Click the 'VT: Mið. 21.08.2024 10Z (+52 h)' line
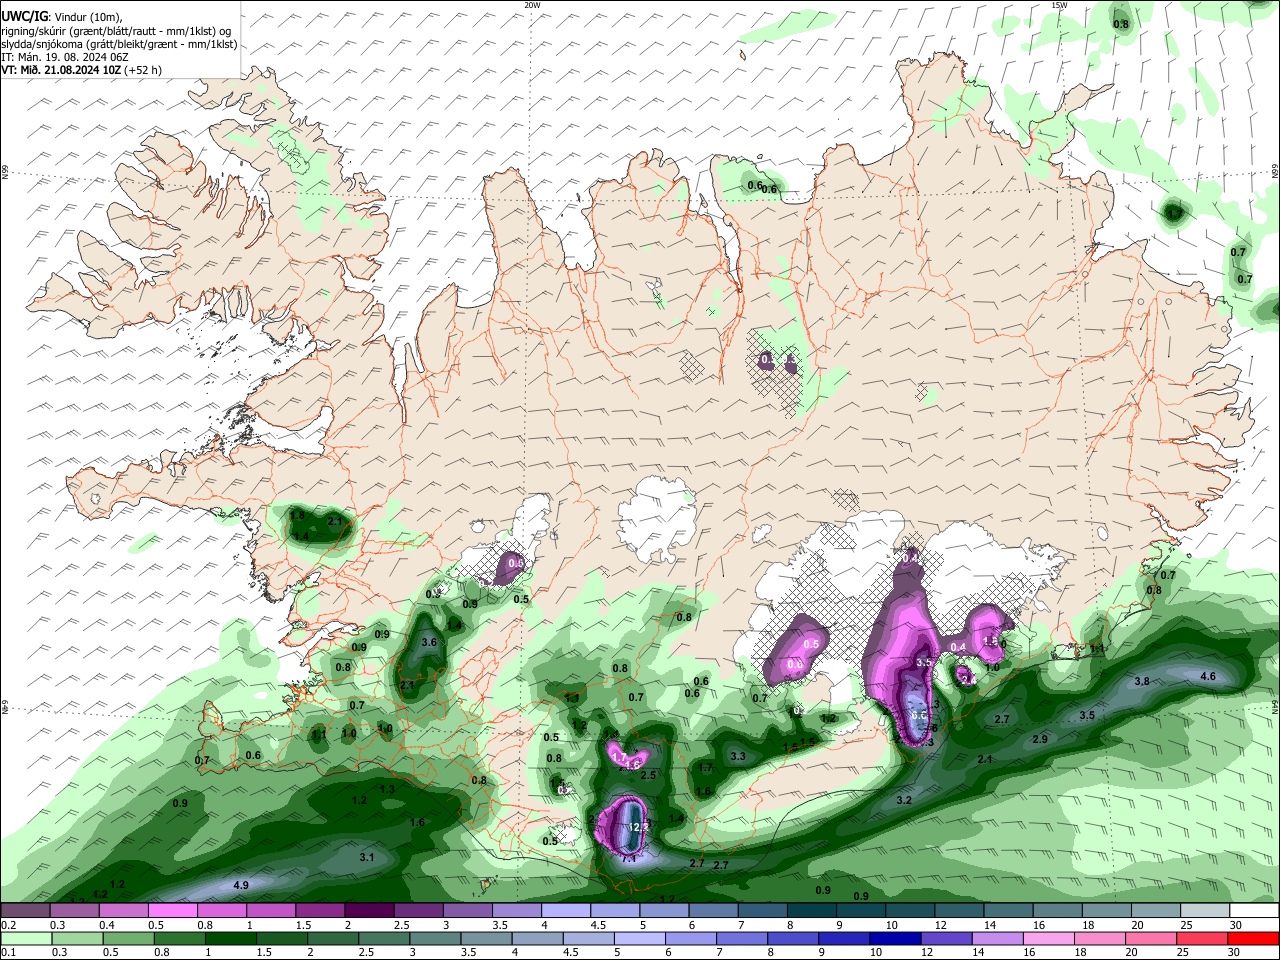1280x960 pixels. pos(81,70)
